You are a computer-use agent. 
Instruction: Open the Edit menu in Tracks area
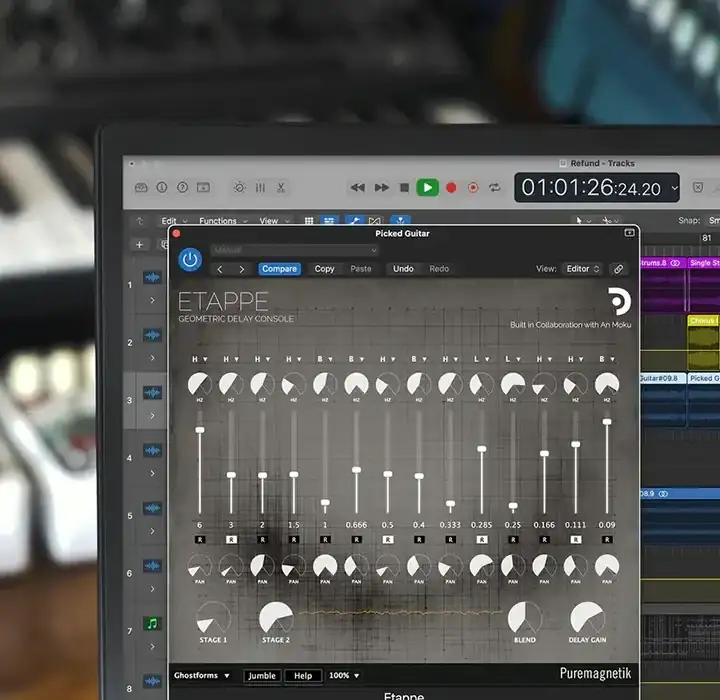pyautogui.click(x=174, y=221)
